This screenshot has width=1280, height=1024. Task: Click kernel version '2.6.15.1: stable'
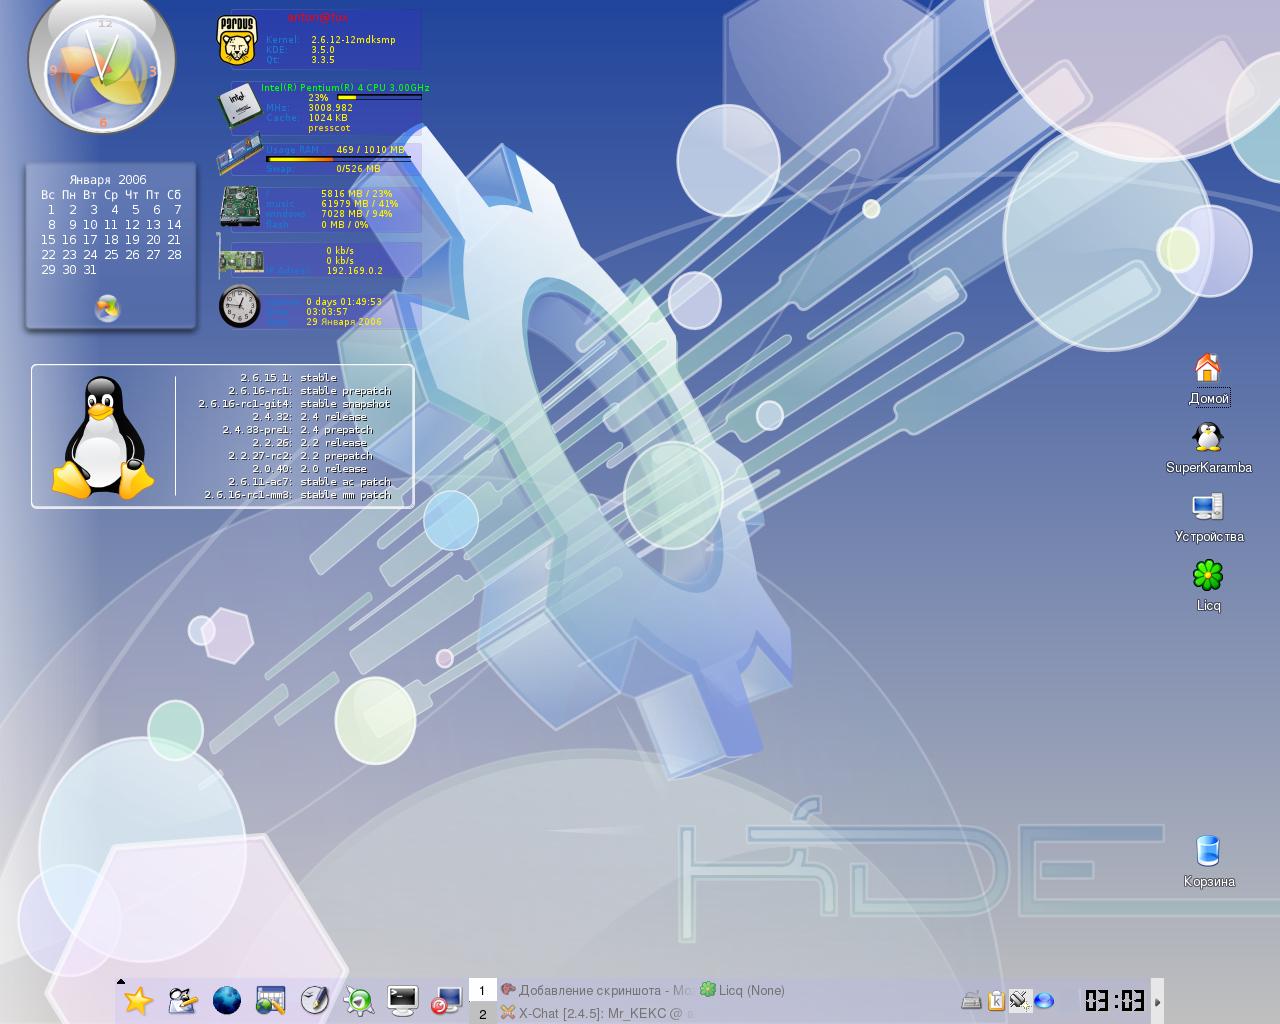288,378
